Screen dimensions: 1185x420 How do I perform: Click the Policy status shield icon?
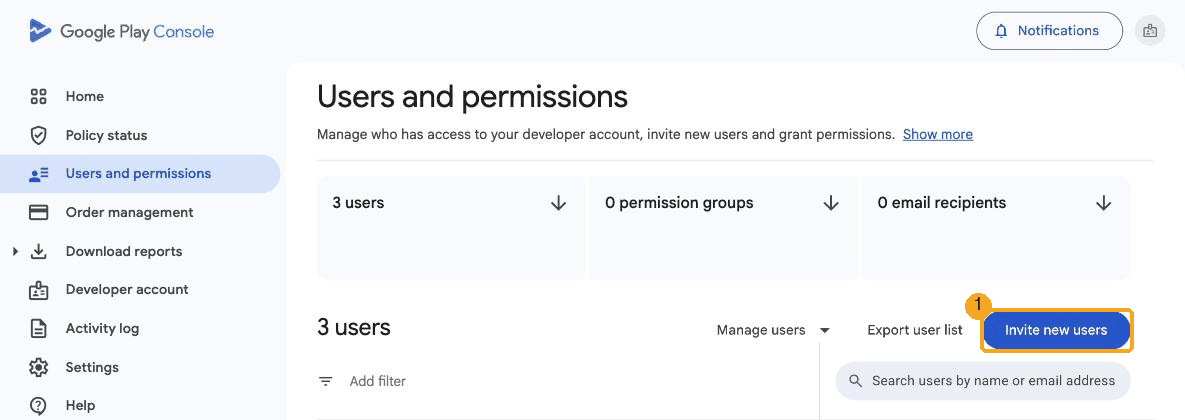tap(38, 135)
